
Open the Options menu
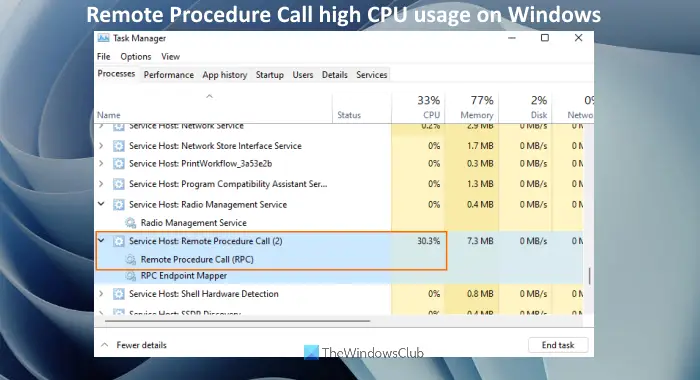pos(136,57)
